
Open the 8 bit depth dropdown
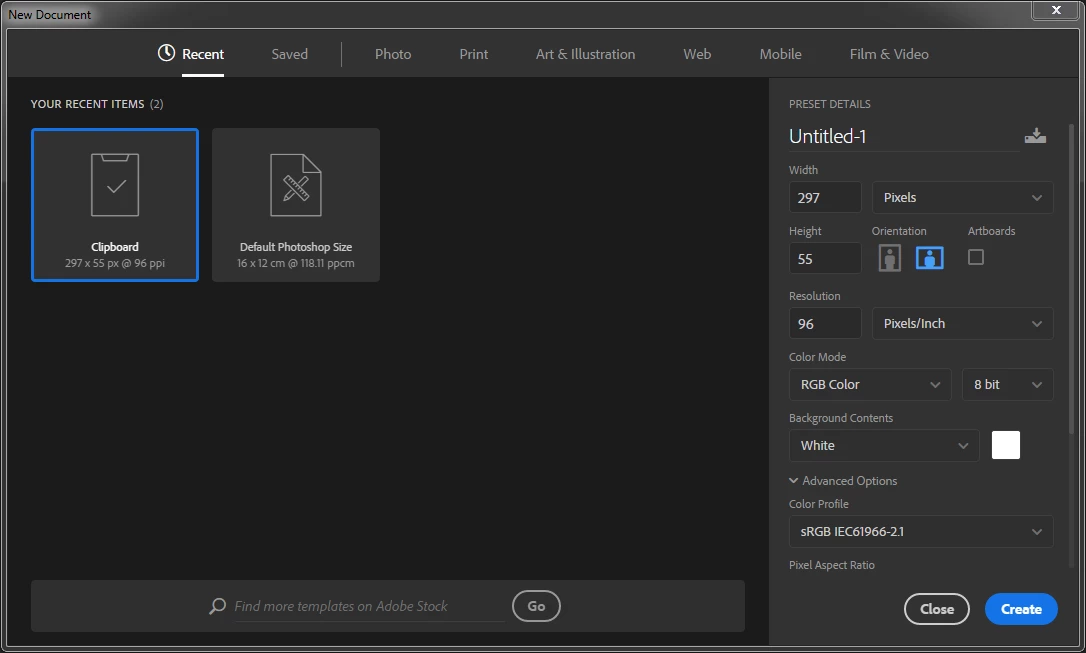tap(1007, 384)
